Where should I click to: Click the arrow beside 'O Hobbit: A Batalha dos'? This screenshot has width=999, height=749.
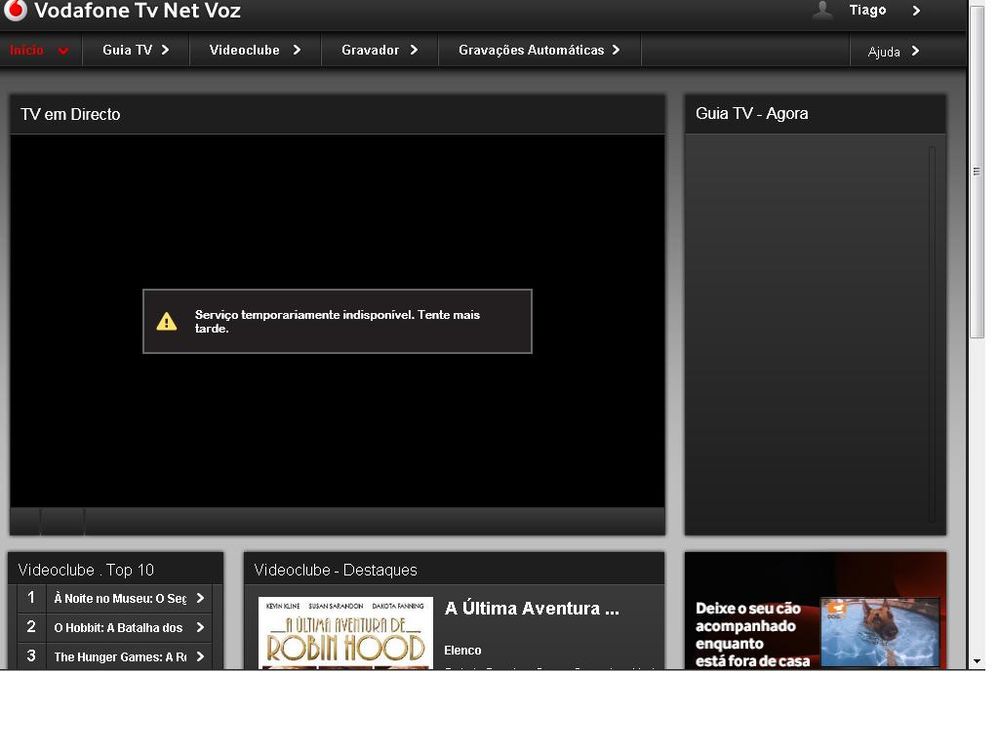coord(199,627)
